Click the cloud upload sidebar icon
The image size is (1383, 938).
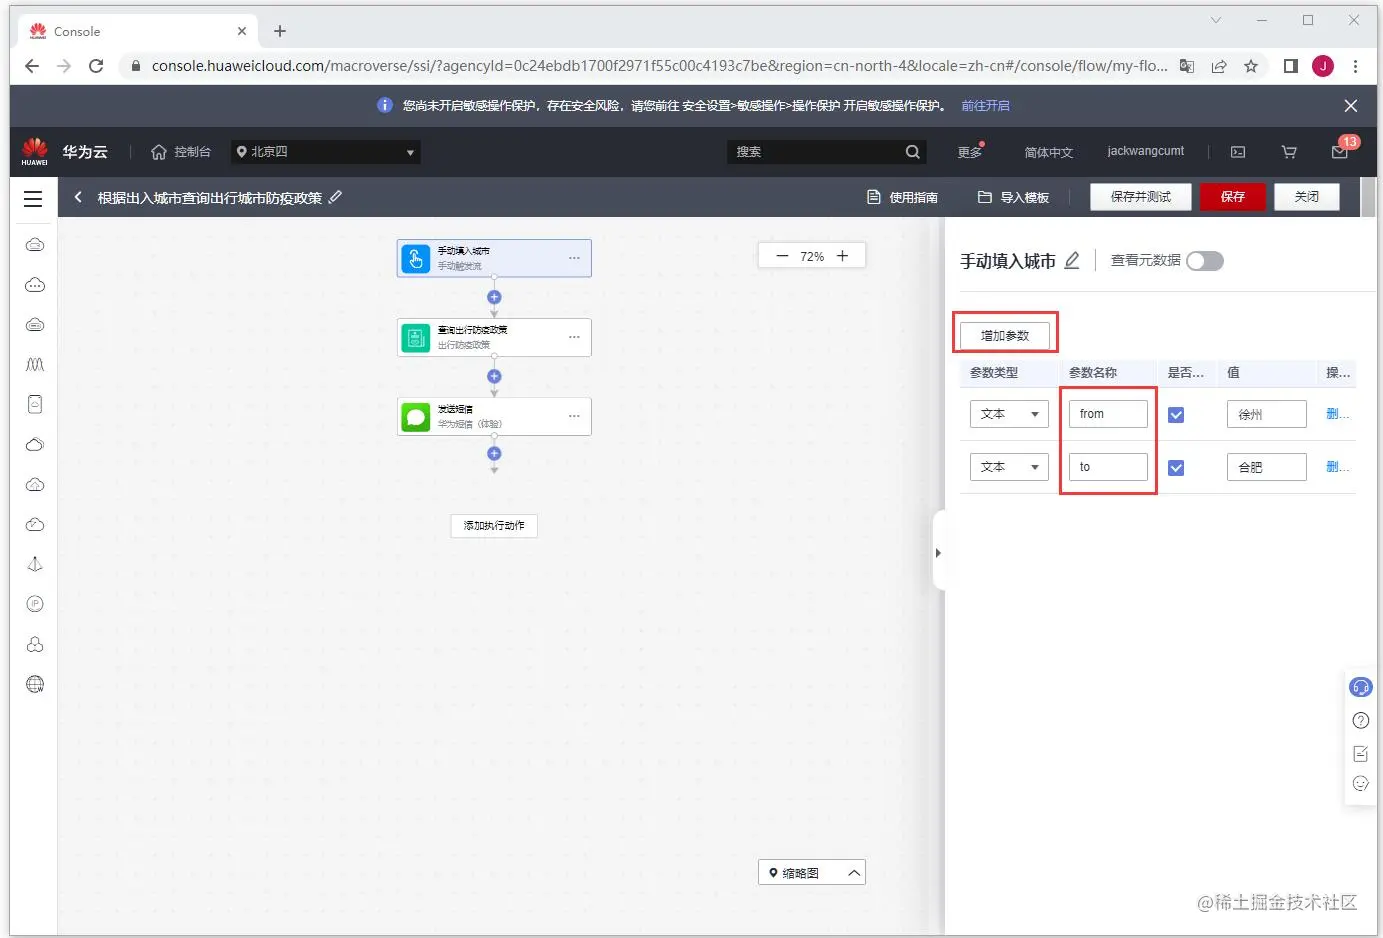point(35,485)
